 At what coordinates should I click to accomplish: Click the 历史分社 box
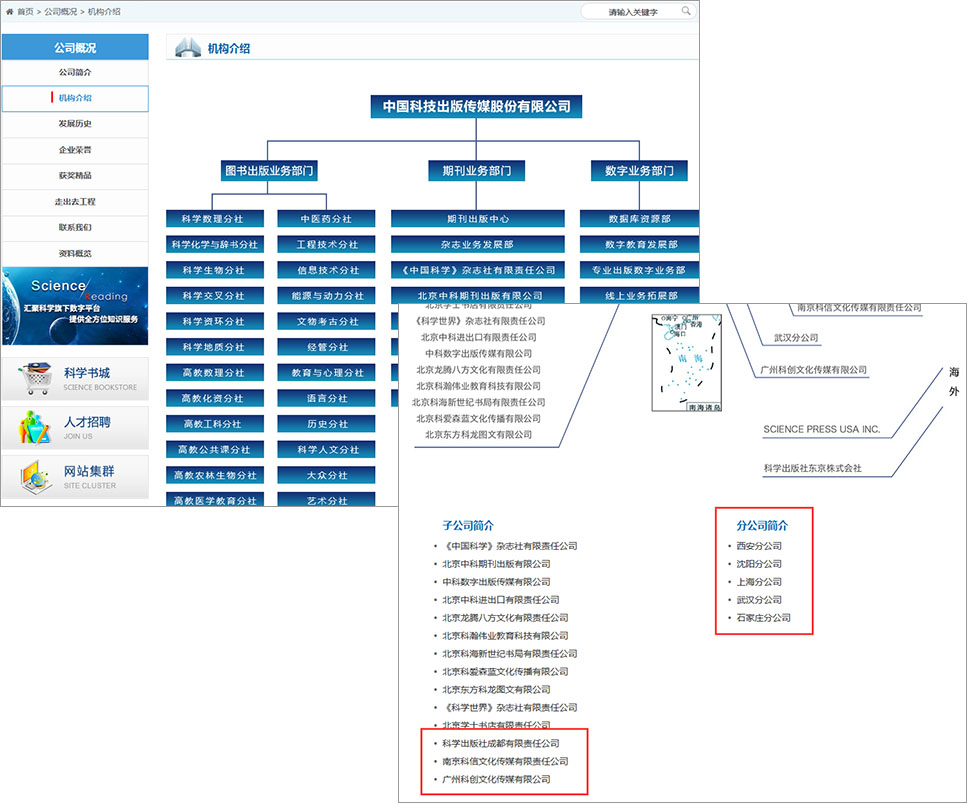coord(326,424)
